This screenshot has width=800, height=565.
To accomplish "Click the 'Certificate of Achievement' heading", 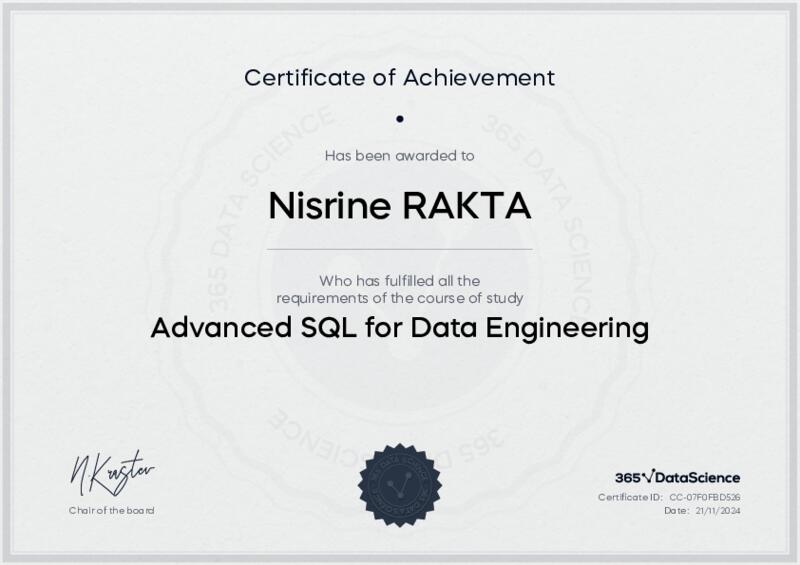I will [399, 76].
